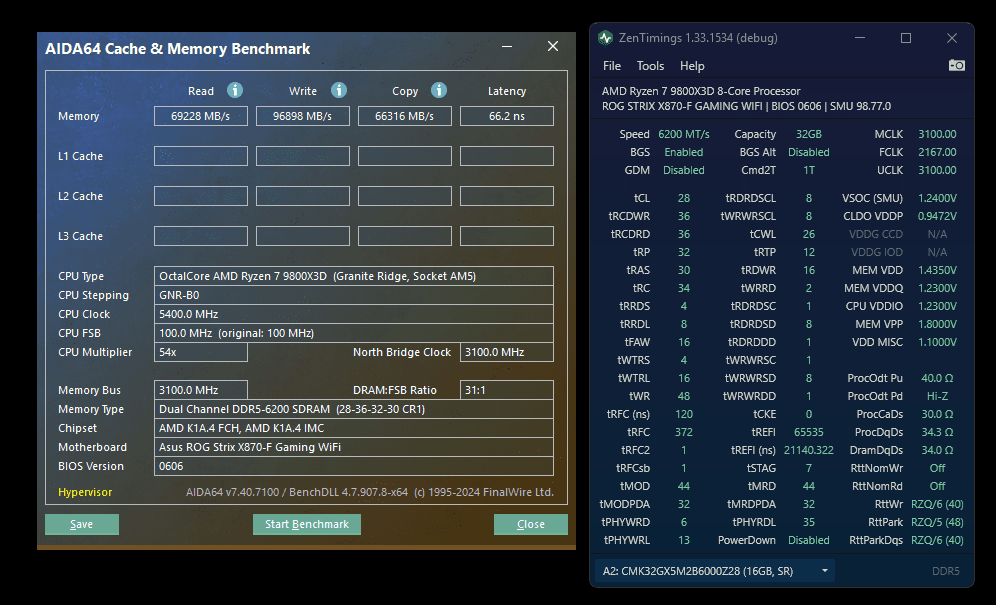Click the CPU Multiplier value 54x

click(x=201, y=352)
